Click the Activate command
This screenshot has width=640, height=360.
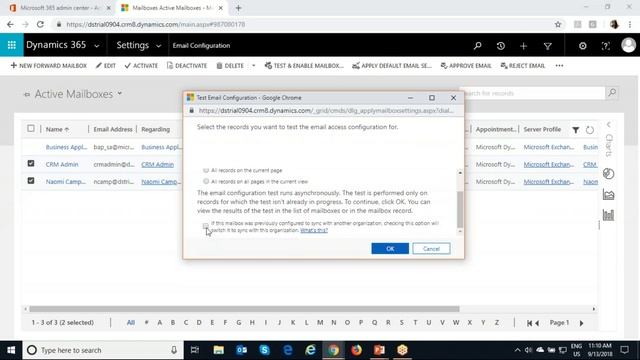tap(141, 66)
